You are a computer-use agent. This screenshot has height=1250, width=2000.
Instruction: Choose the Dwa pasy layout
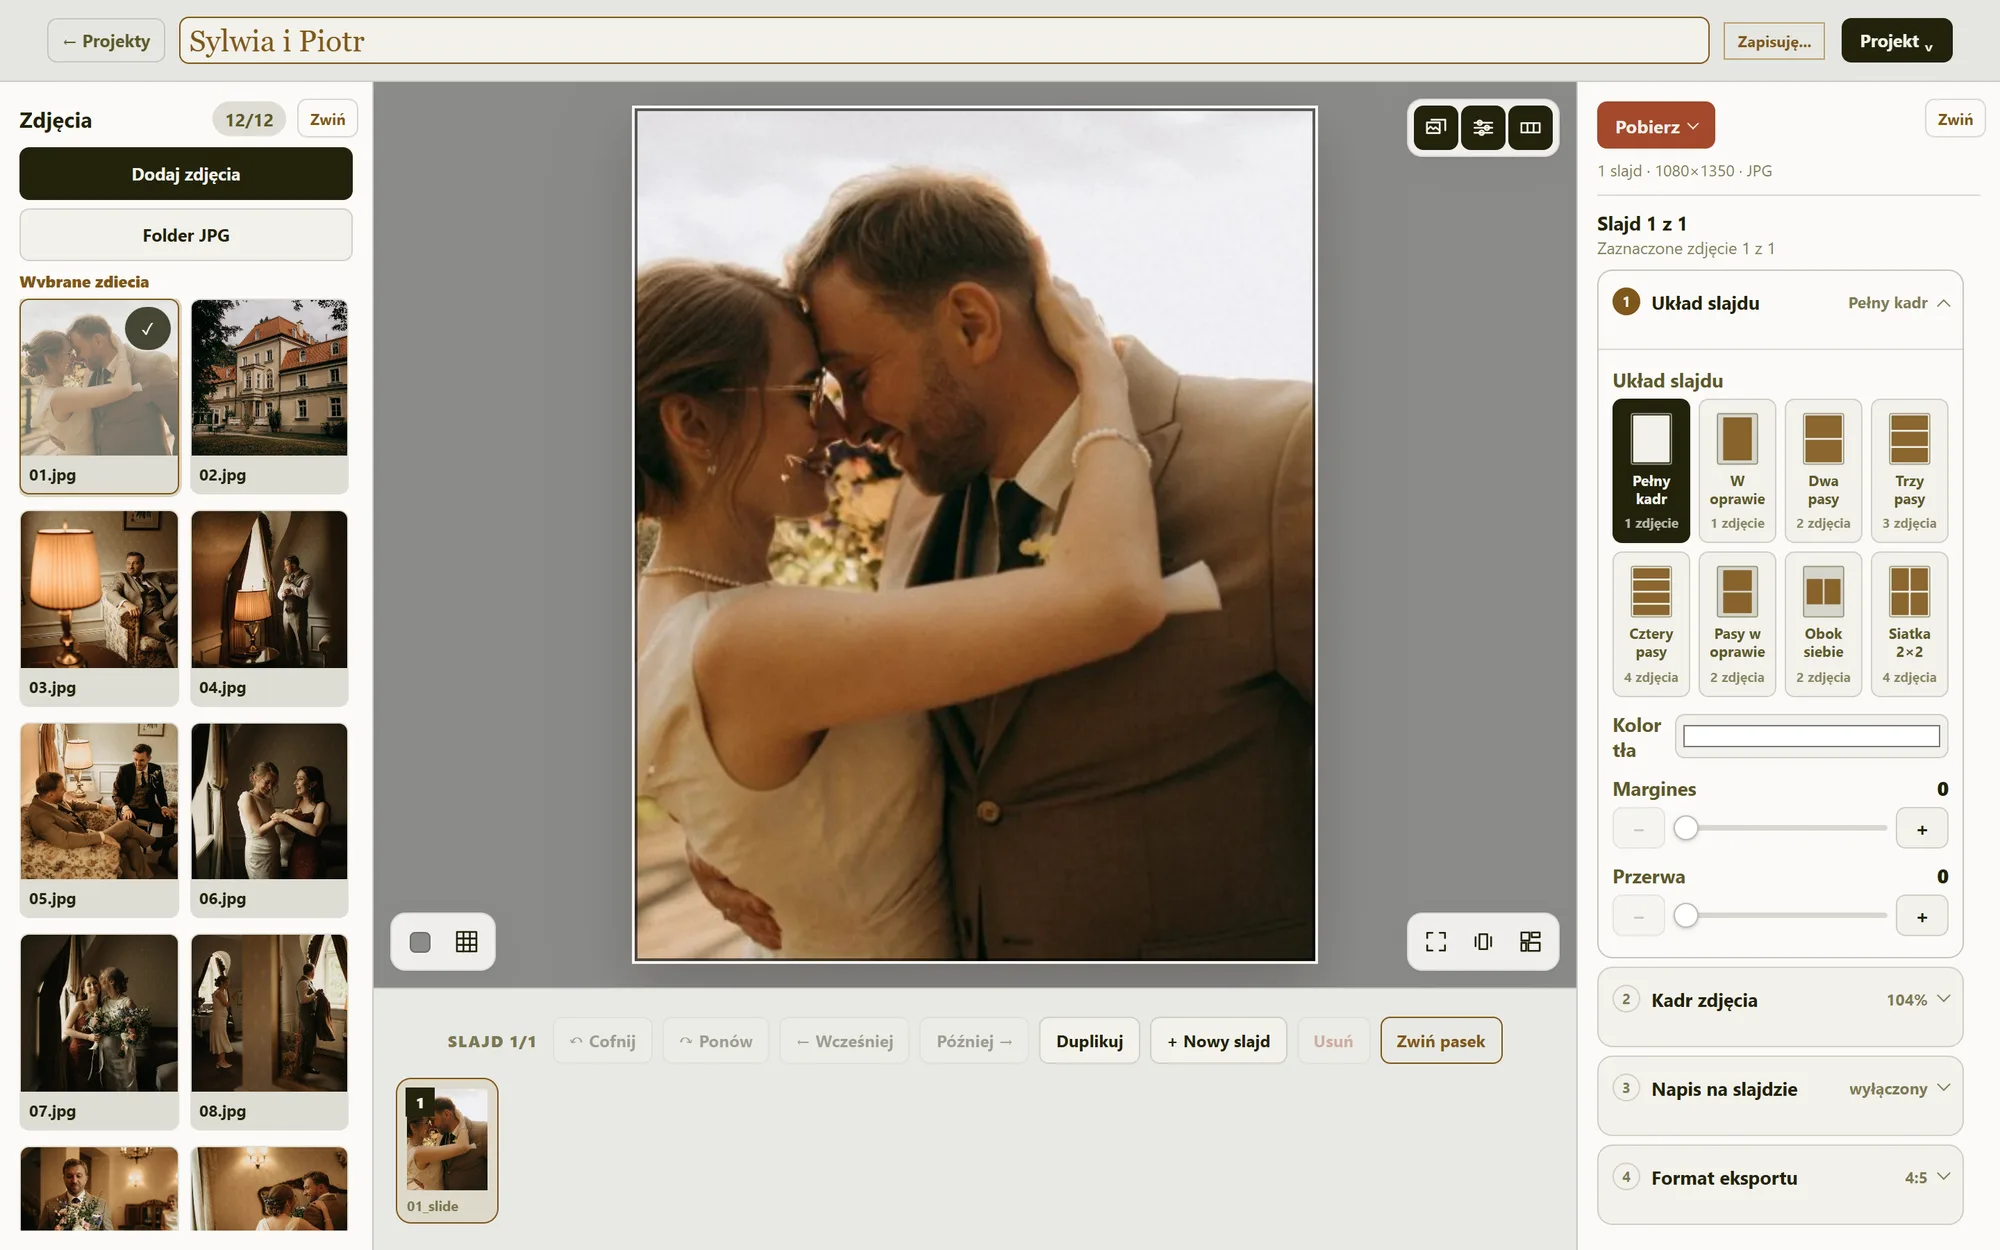[1823, 471]
